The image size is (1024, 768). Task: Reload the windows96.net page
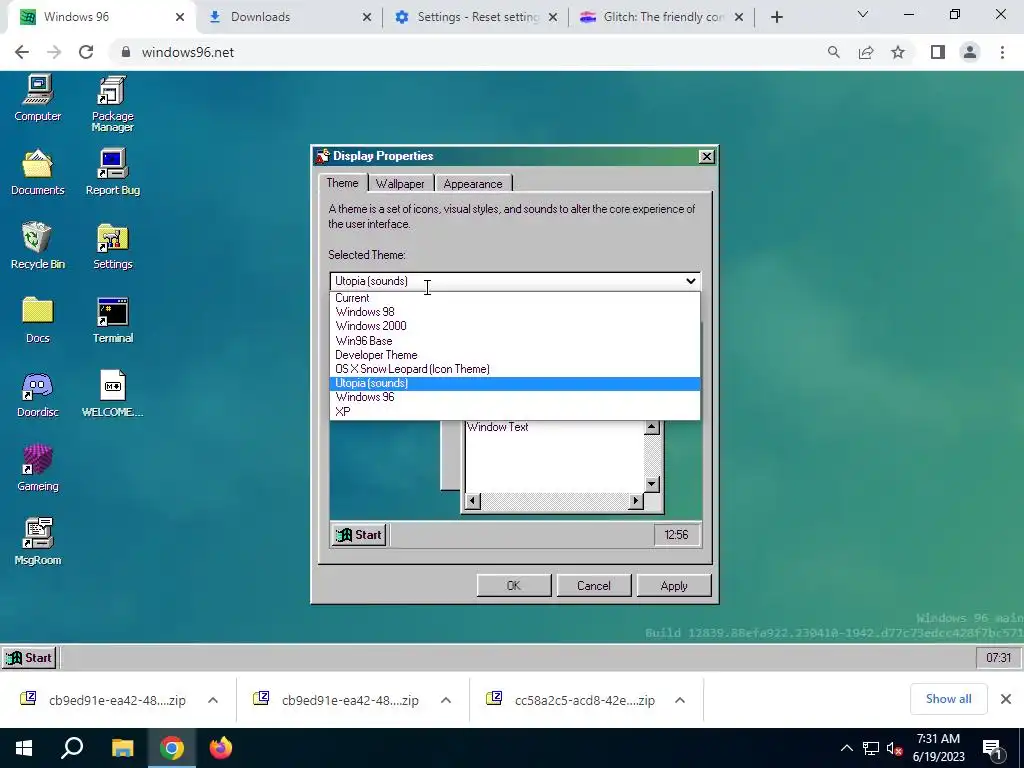pyautogui.click(x=86, y=52)
